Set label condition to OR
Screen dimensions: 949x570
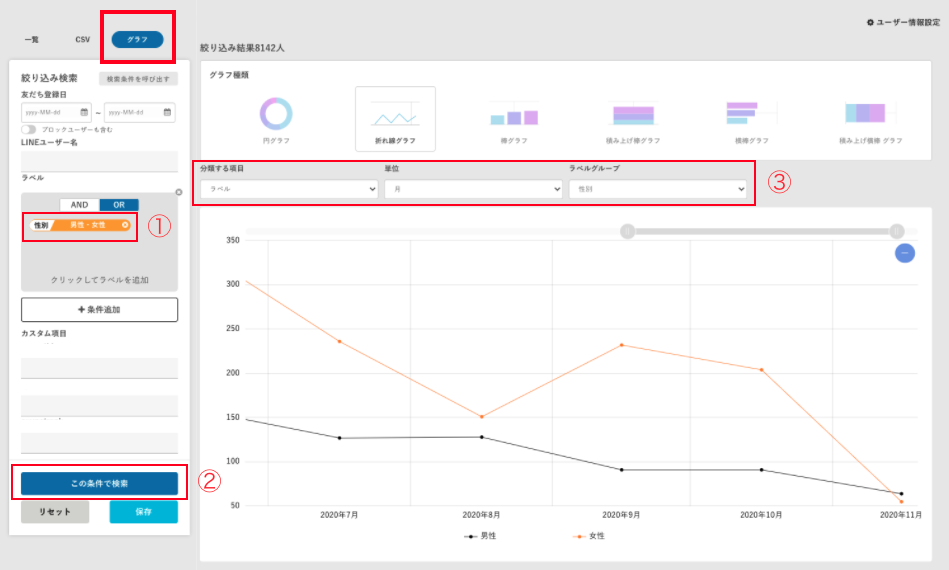[119, 204]
